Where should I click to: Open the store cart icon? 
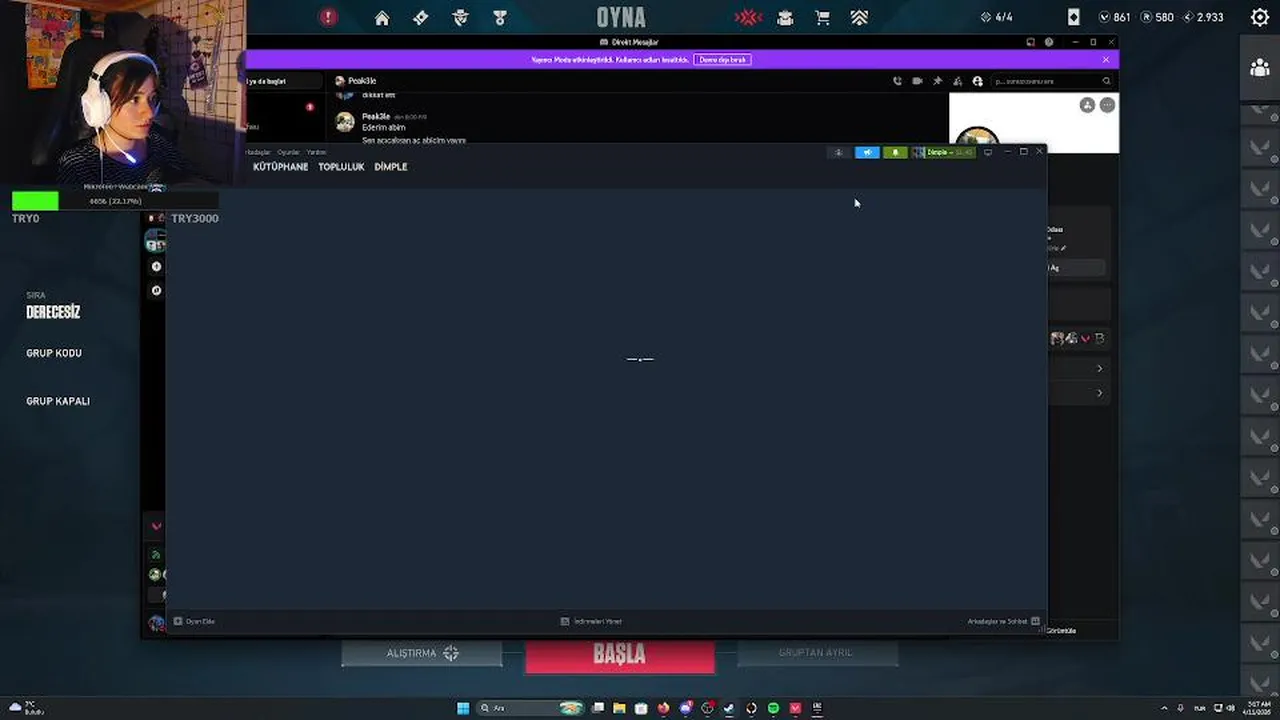822,17
